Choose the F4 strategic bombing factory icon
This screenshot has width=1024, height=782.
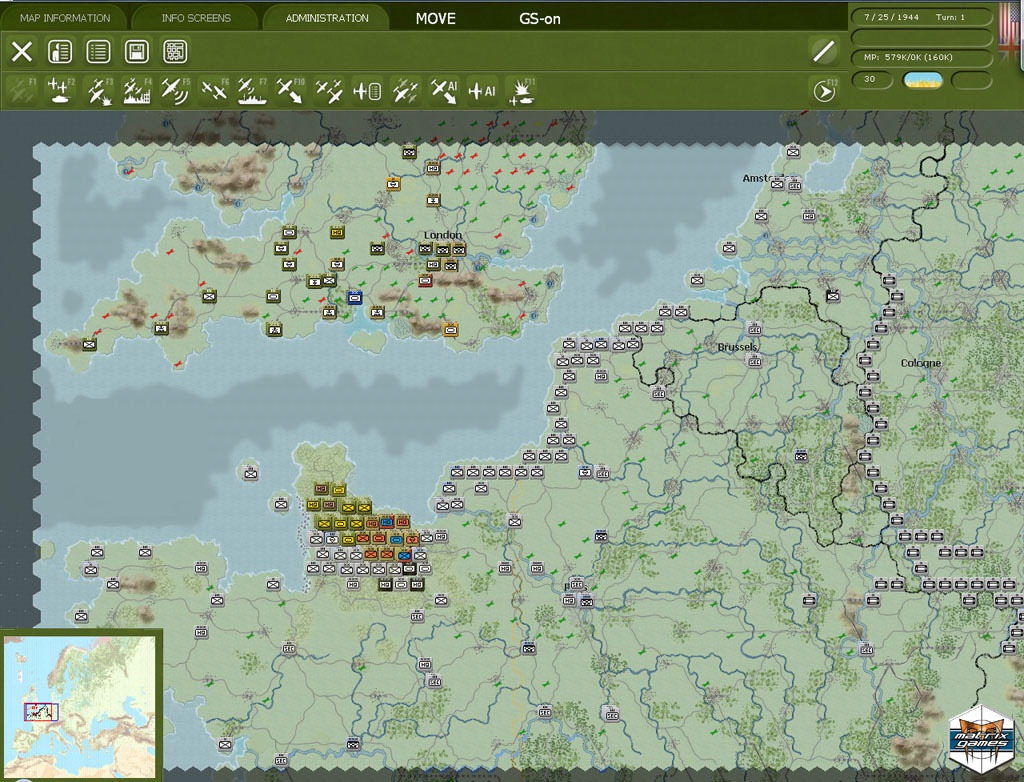pyautogui.click(x=137, y=91)
